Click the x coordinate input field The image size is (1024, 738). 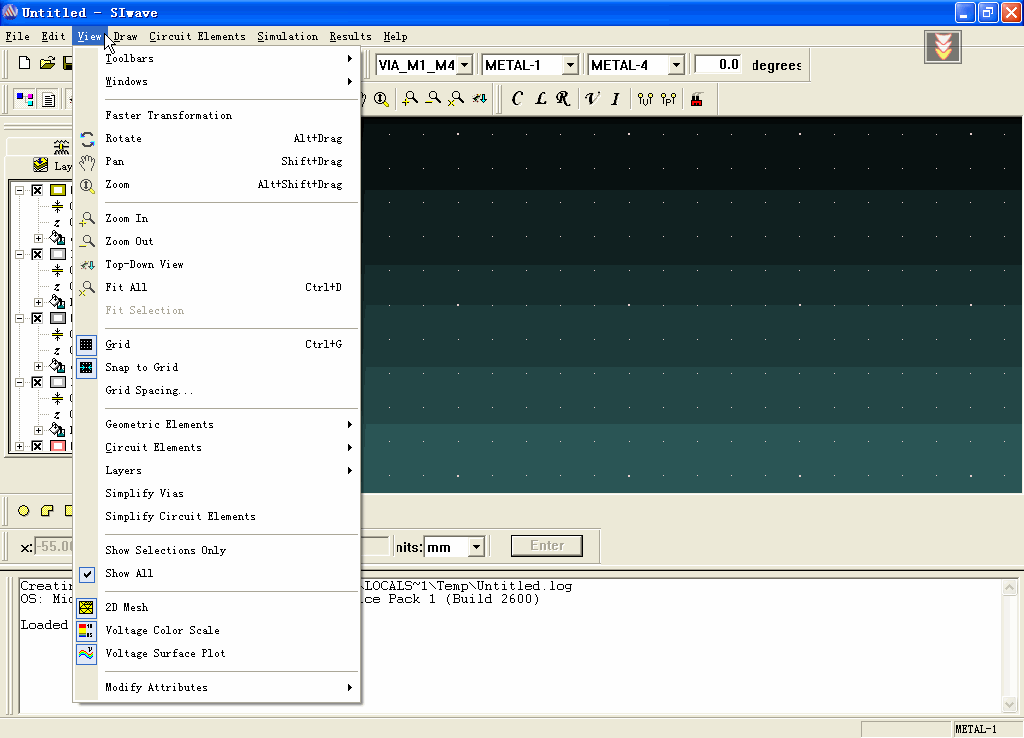[x=54, y=547]
